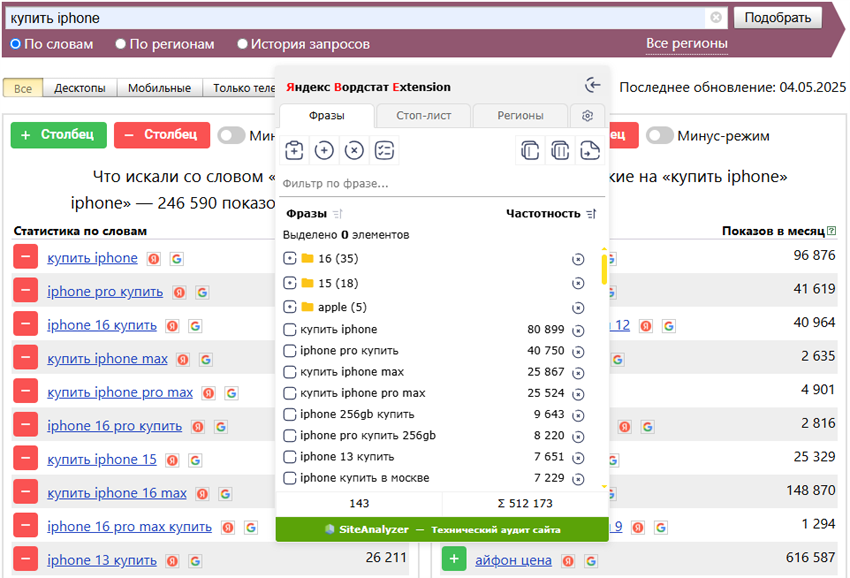
Task: Click the select-all checklist icon
Action: coord(384,150)
